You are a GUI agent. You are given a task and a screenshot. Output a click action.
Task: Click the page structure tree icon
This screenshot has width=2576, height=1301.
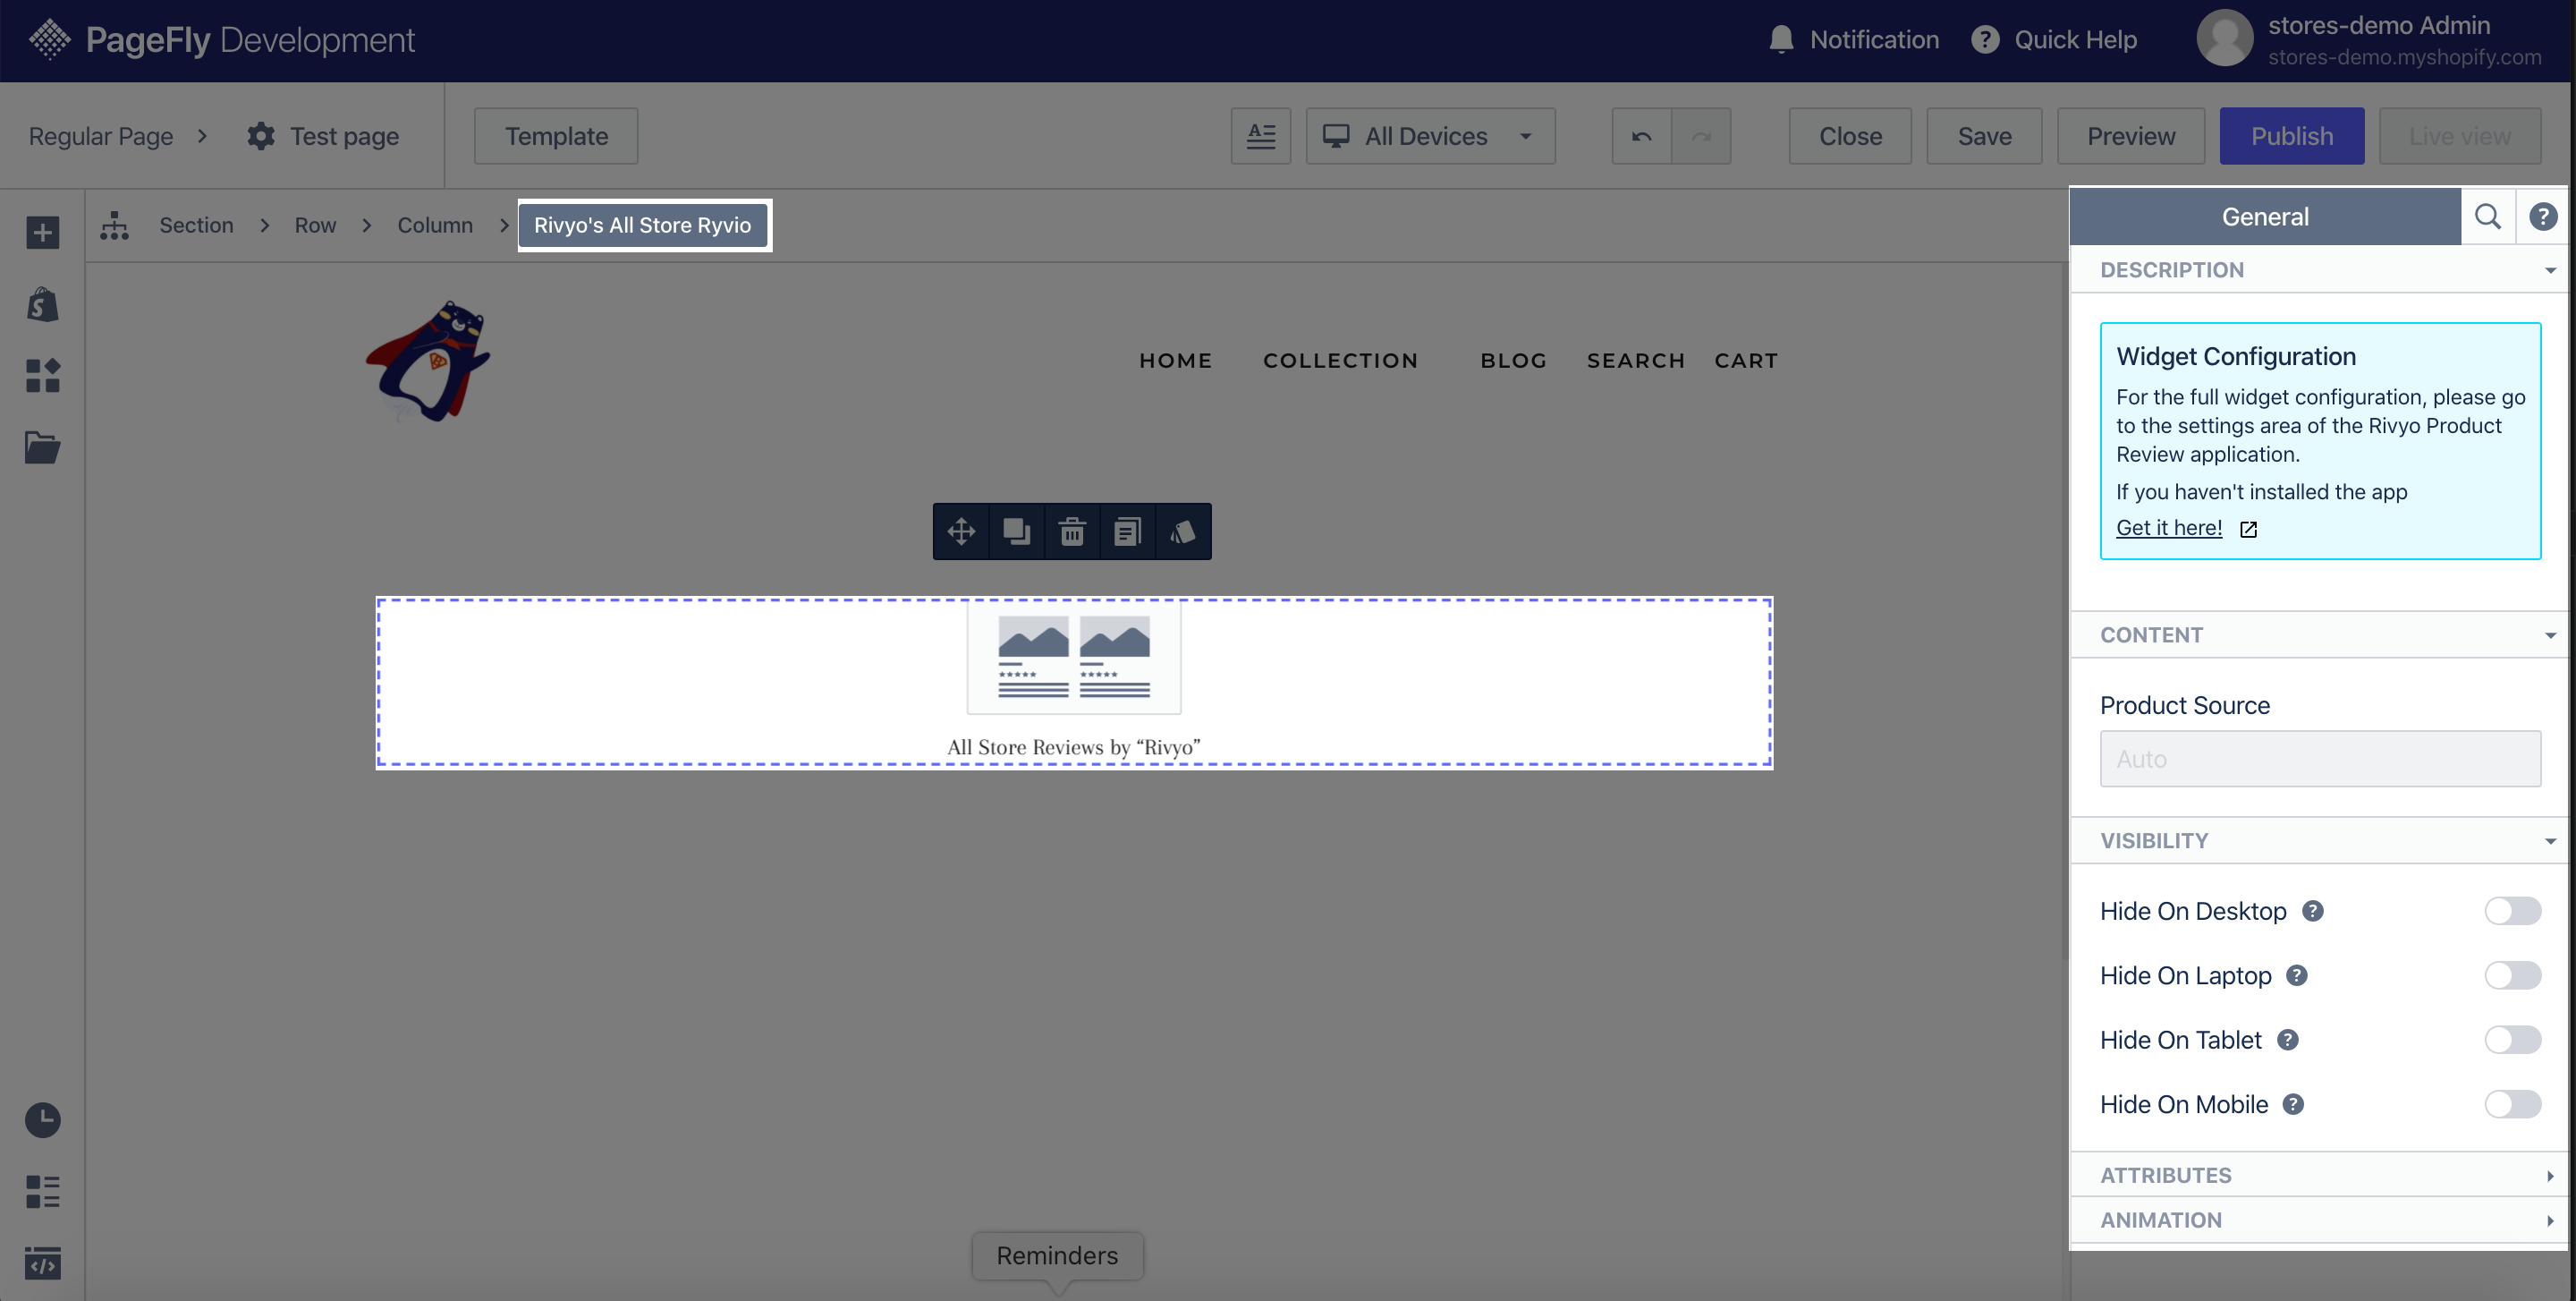[x=114, y=225]
